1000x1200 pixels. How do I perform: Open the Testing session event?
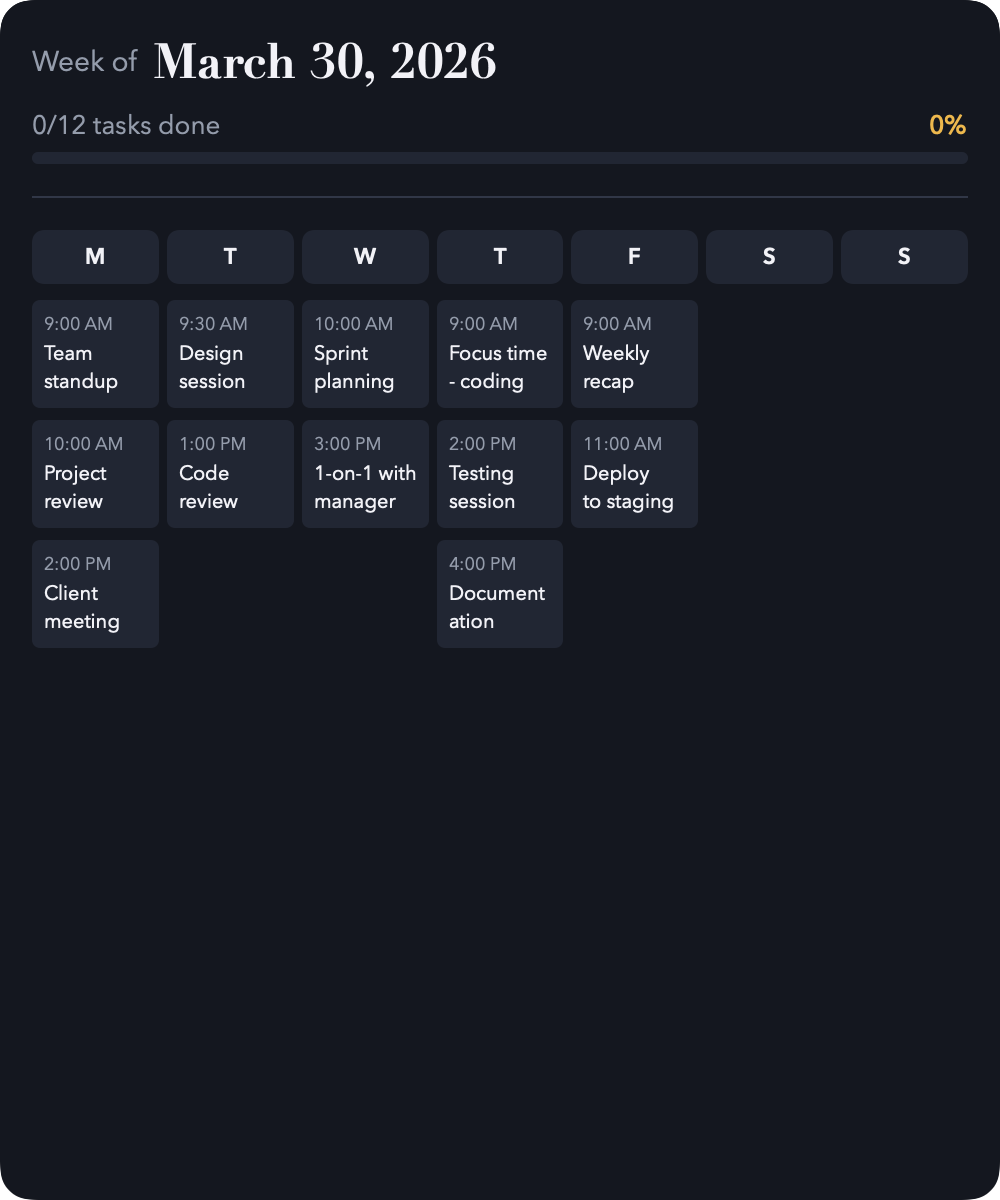500,474
